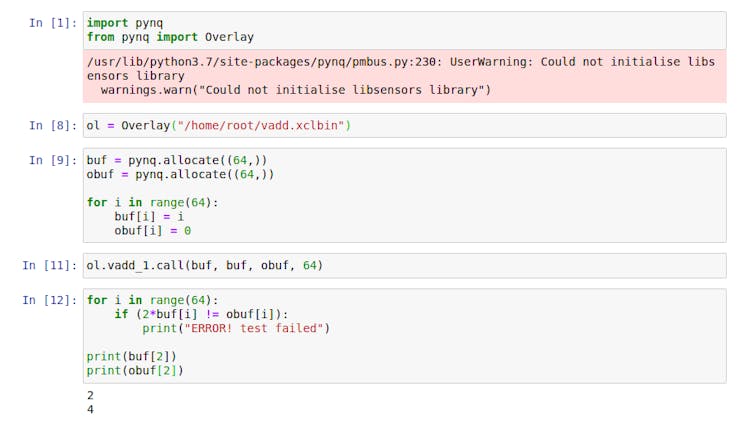
Task: Click the "from pynq import Overlay" line
Action: (x=170, y=37)
